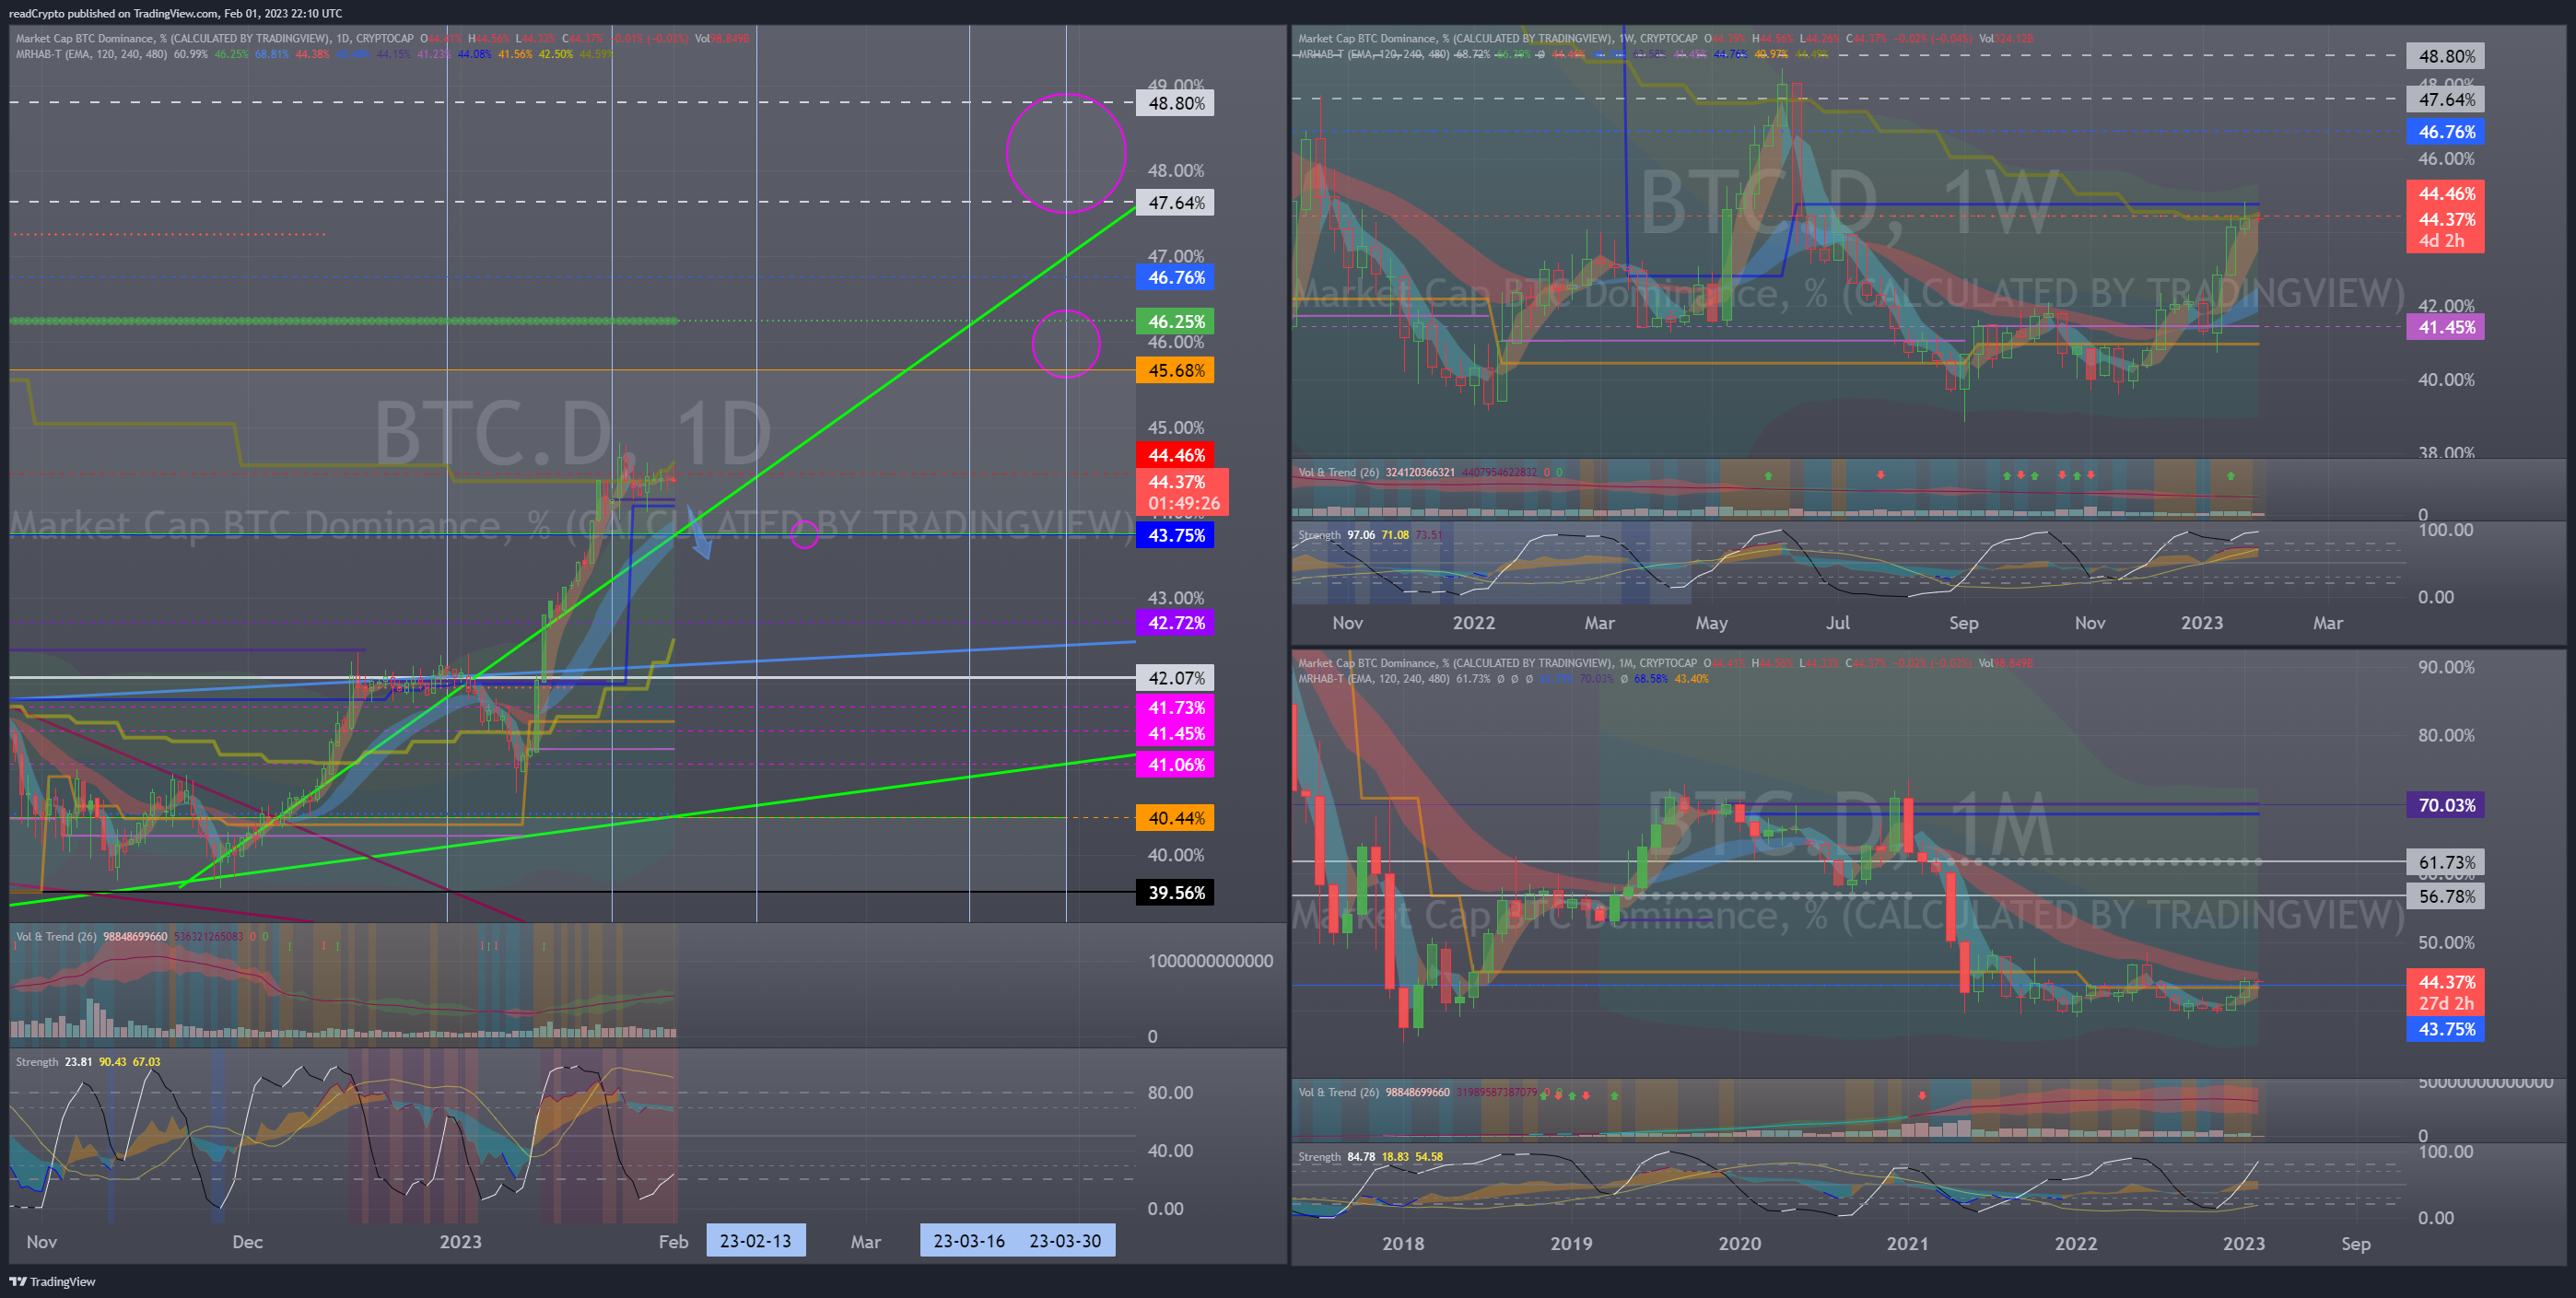Click the 01:49:26 countdown label on the 1D chart
The image size is (2576, 1298).
(x=1183, y=503)
